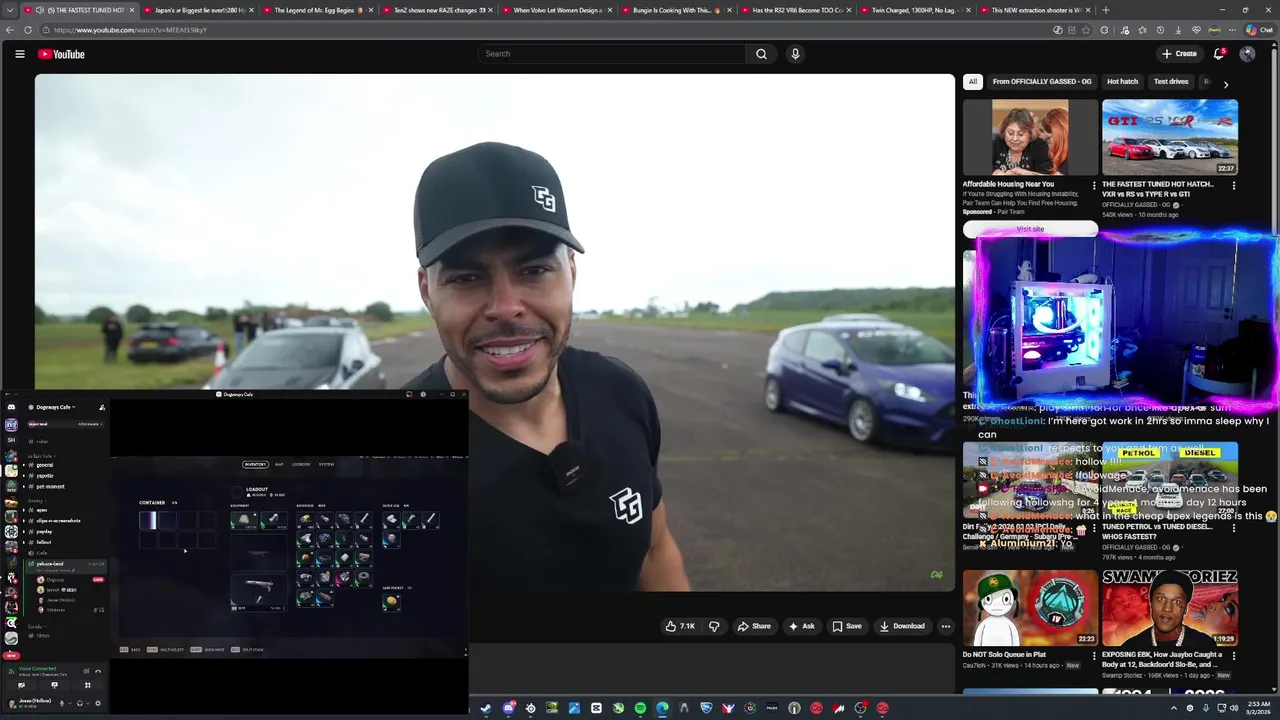Open Discord user settings gear
1280x720 pixels.
point(97,703)
